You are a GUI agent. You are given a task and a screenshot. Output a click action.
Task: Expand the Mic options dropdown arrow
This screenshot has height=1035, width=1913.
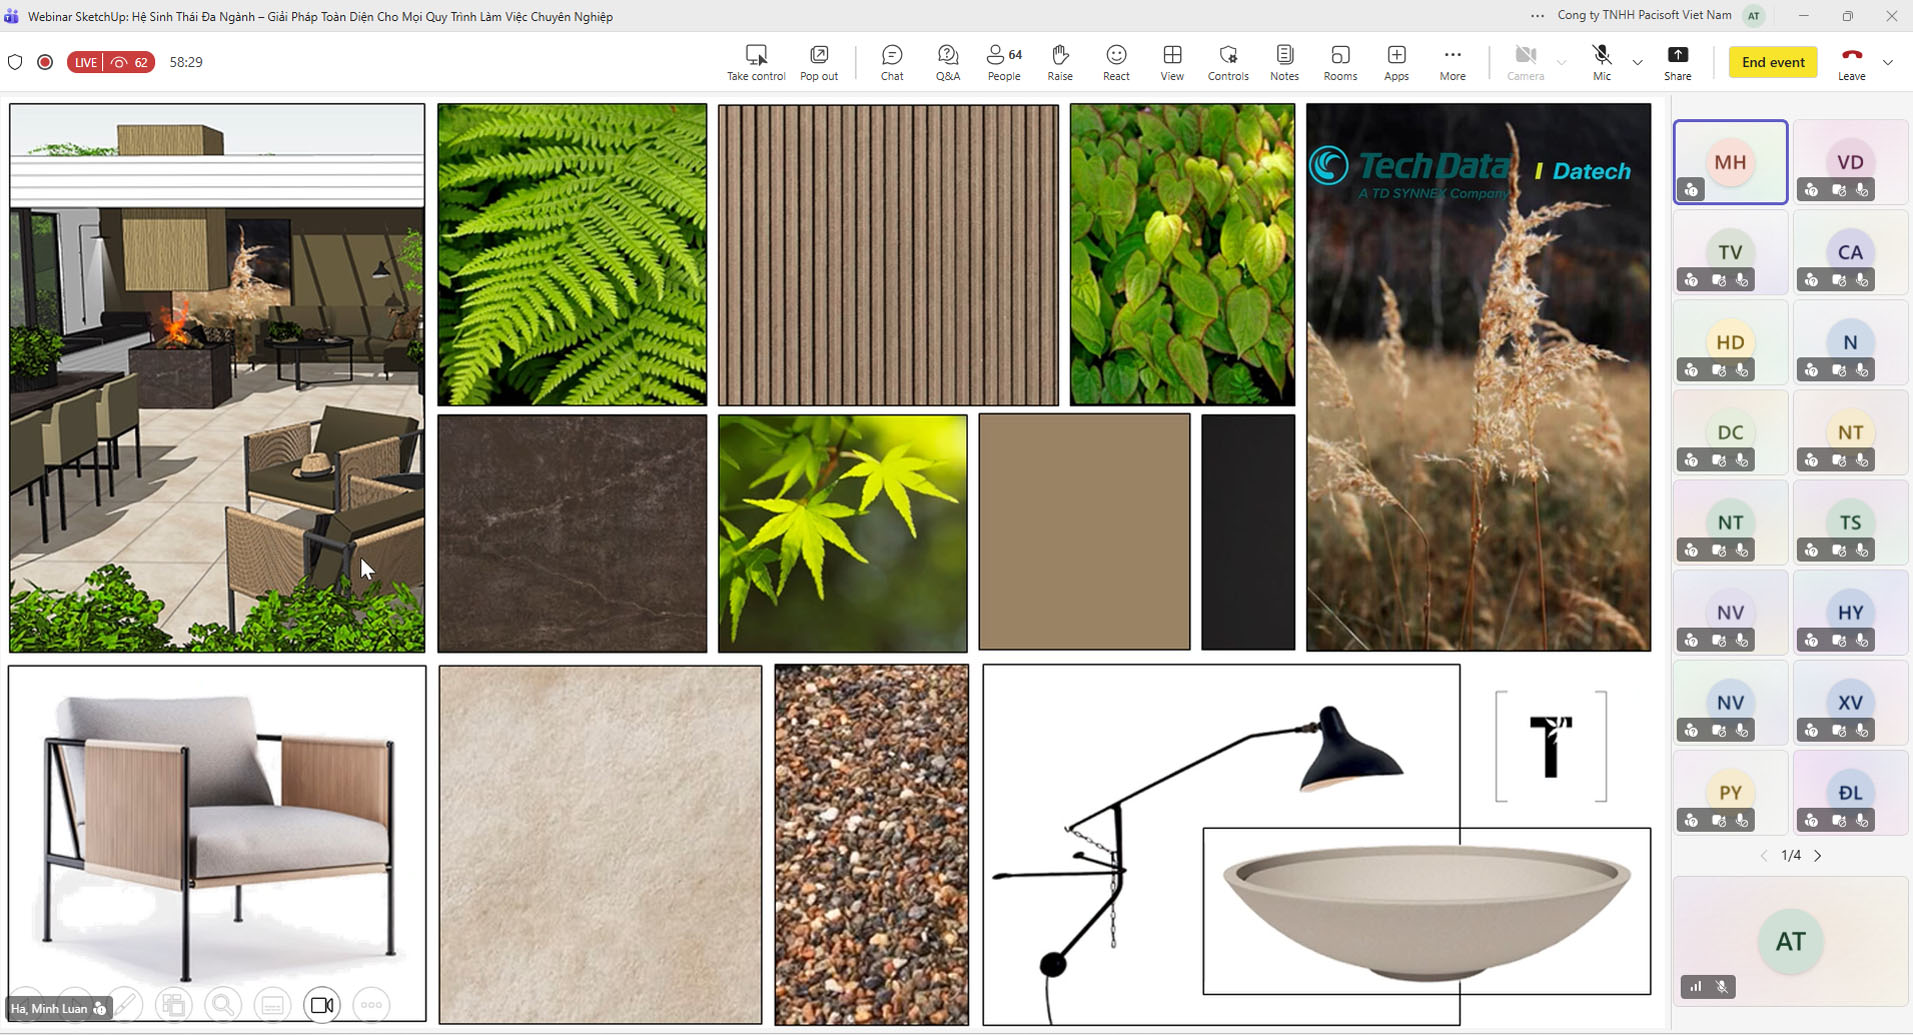coord(1637,62)
